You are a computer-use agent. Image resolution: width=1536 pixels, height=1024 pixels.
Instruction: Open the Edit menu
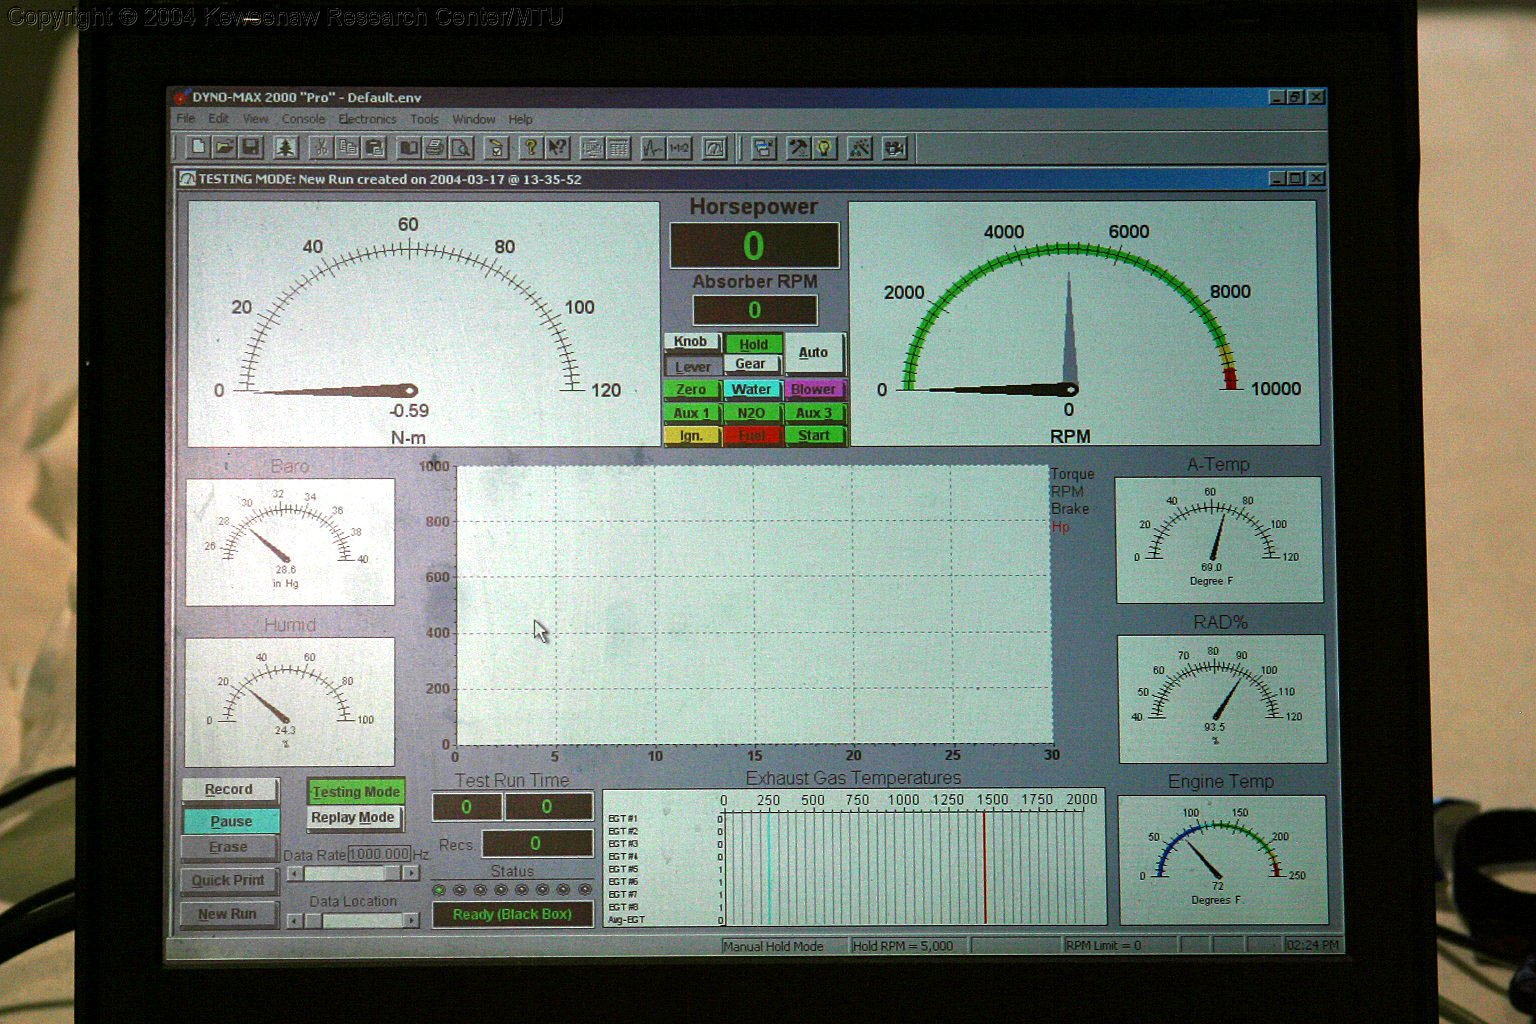pyautogui.click(x=218, y=119)
